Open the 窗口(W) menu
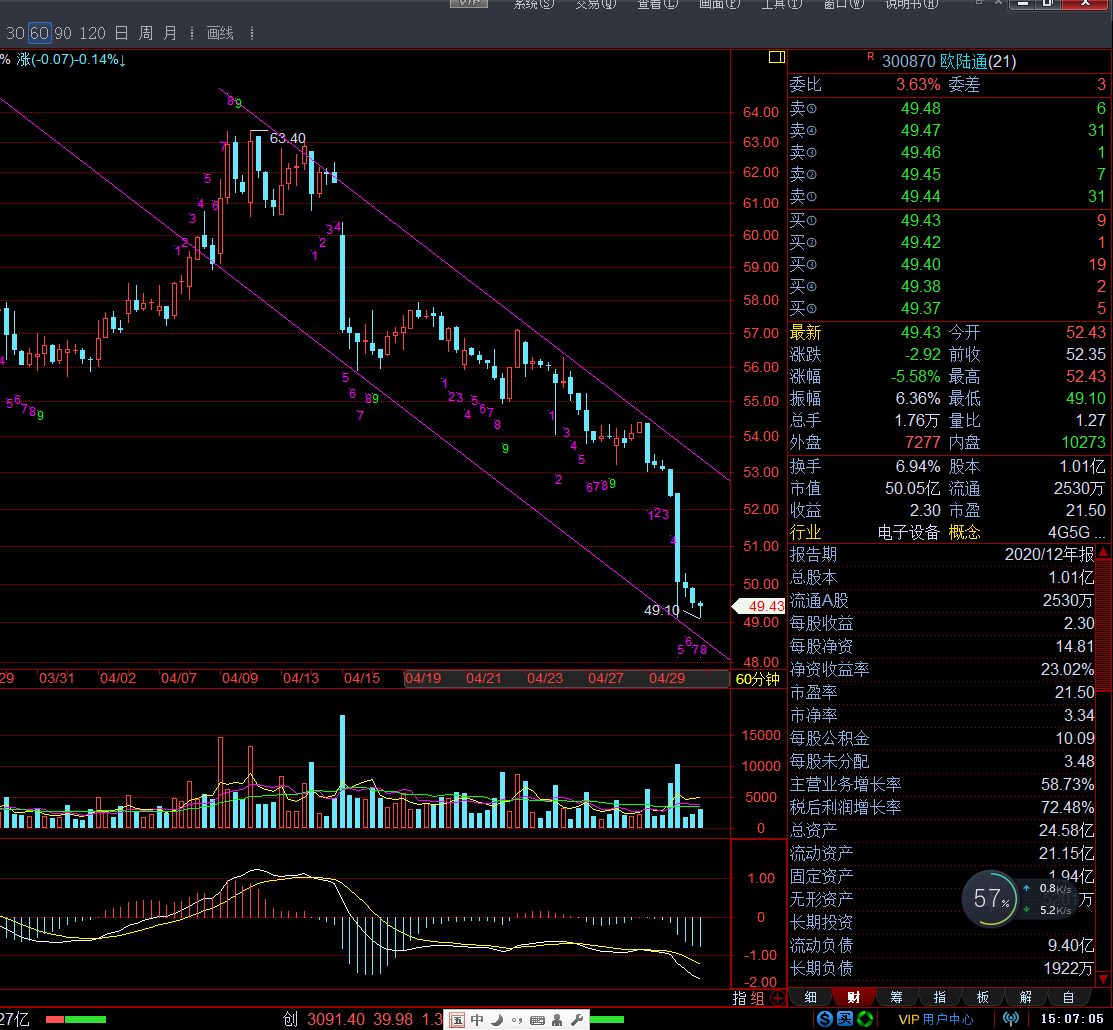This screenshot has width=1113, height=1030. 843,4
